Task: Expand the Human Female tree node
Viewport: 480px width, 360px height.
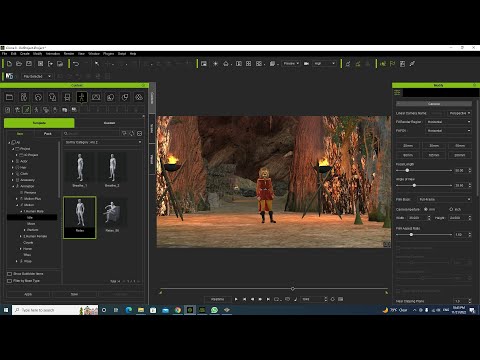Action: pos(21,236)
